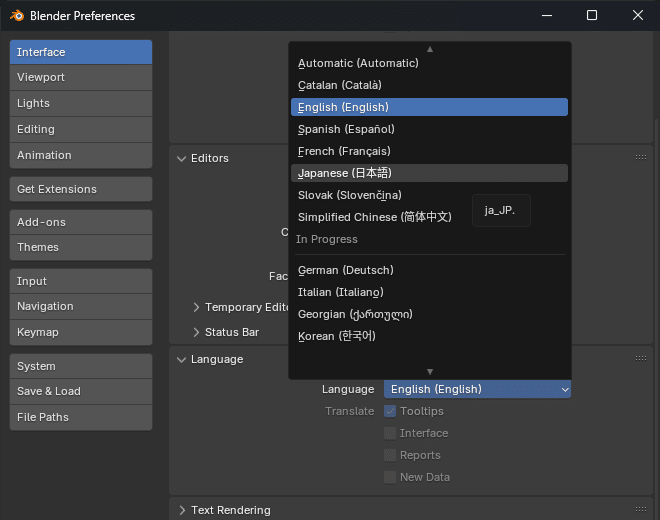Collapse the Editors panel

pos(181,158)
